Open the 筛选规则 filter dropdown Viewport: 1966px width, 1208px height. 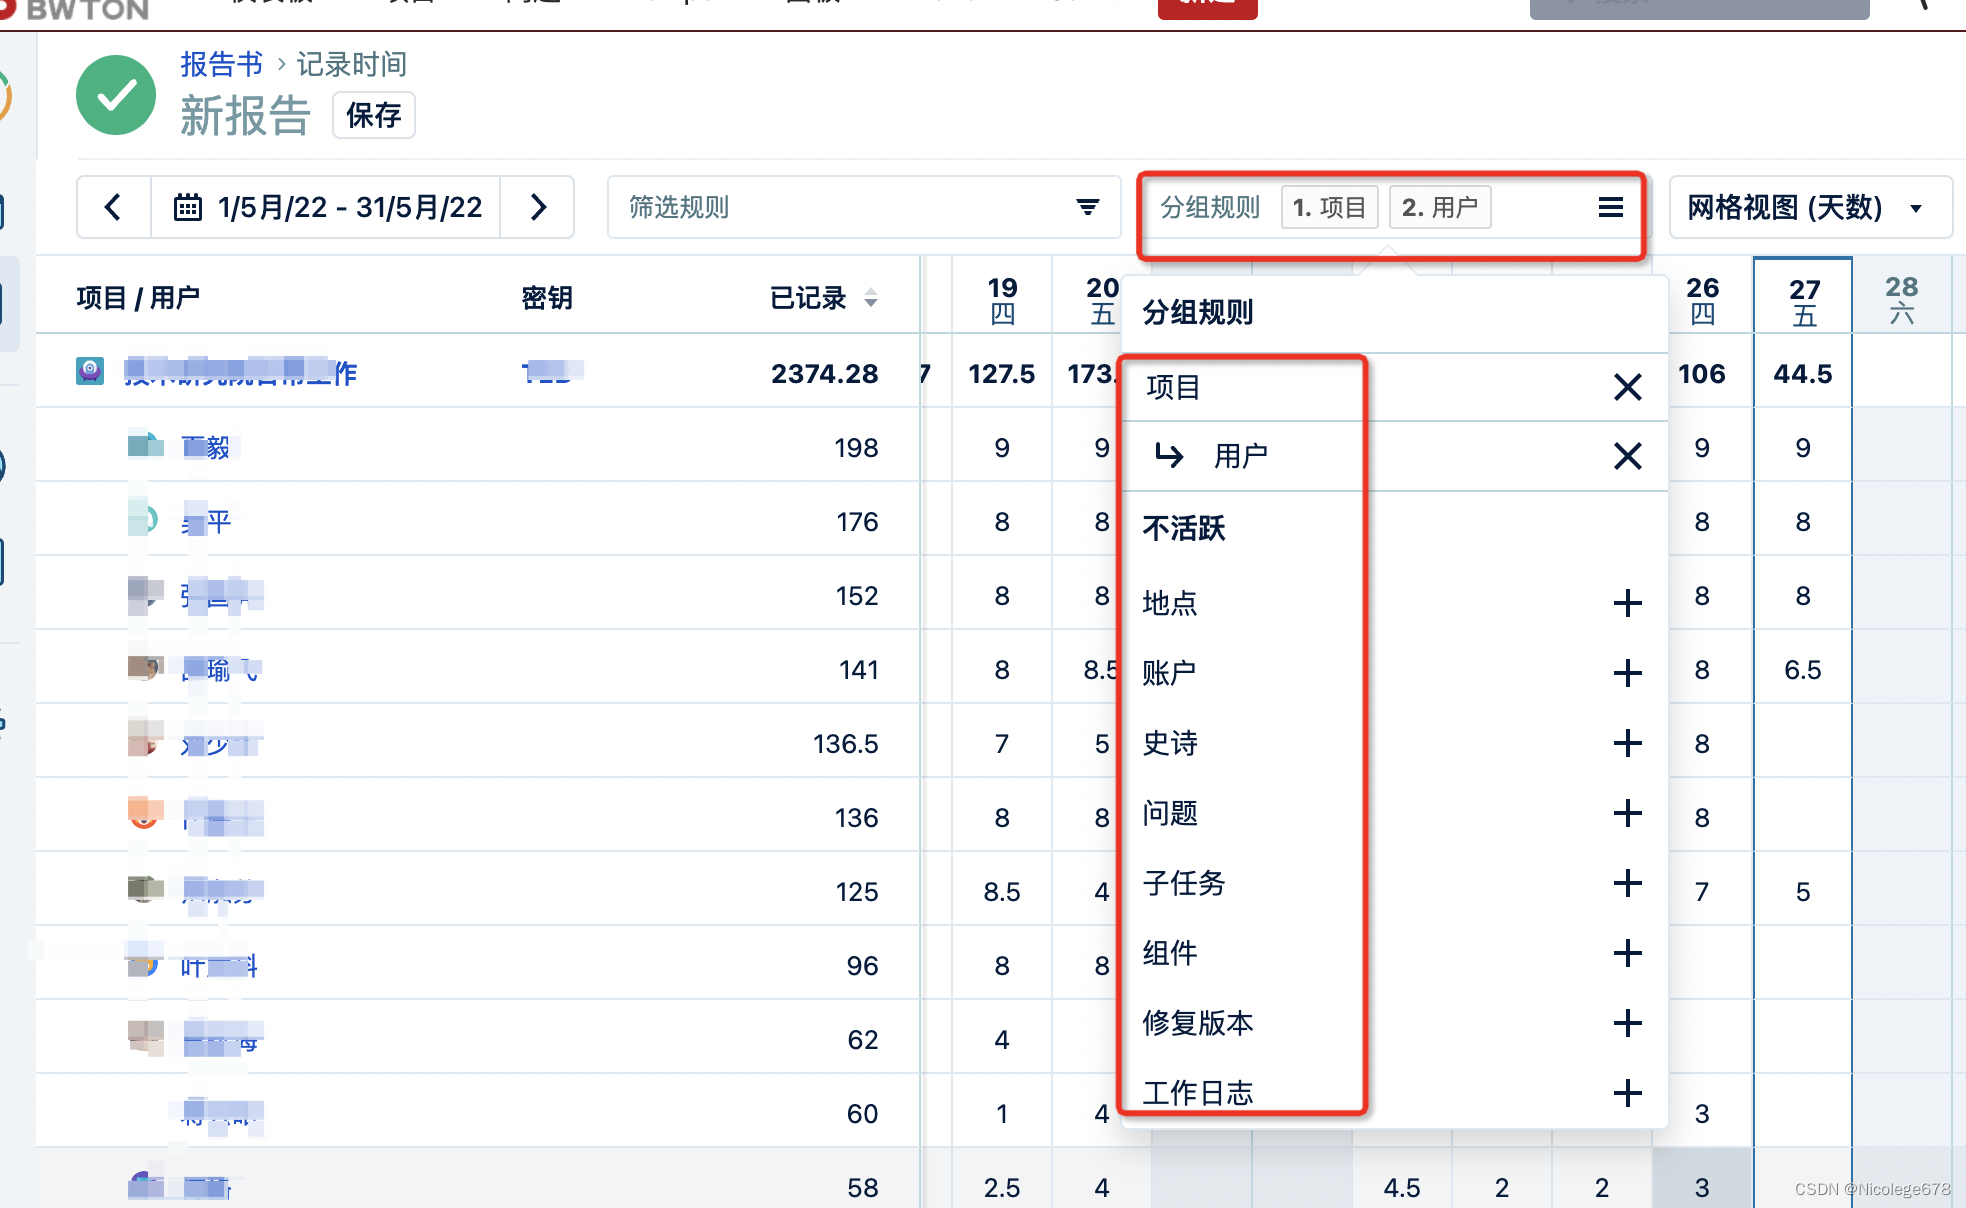(x=863, y=207)
